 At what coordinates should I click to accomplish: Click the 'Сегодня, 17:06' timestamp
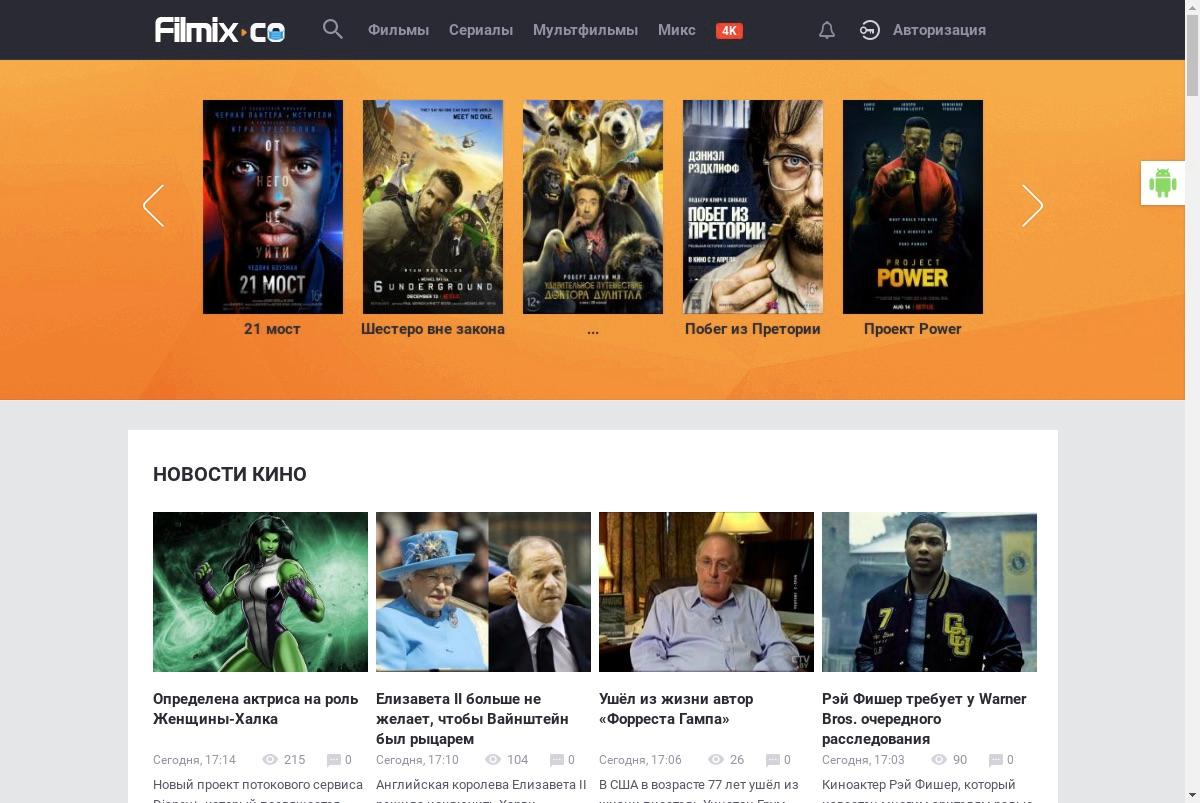pos(640,760)
